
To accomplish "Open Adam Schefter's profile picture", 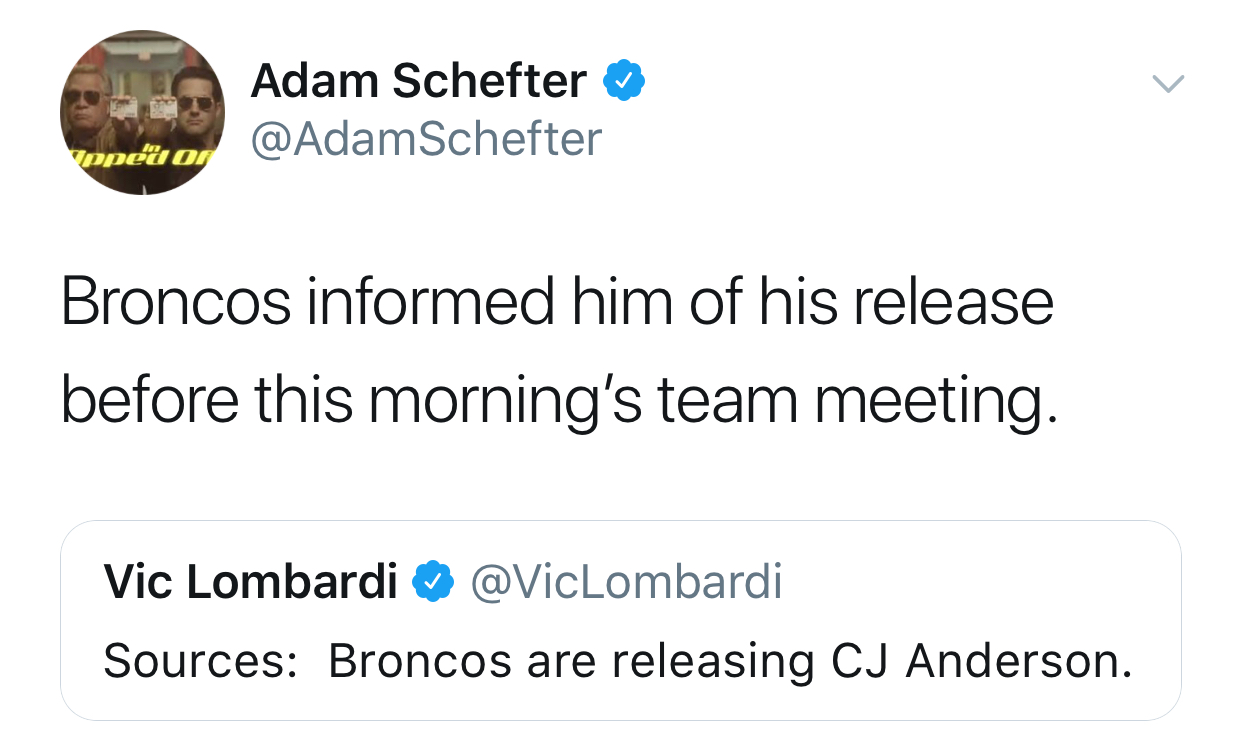I will pyautogui.click(x=142, y=112).
